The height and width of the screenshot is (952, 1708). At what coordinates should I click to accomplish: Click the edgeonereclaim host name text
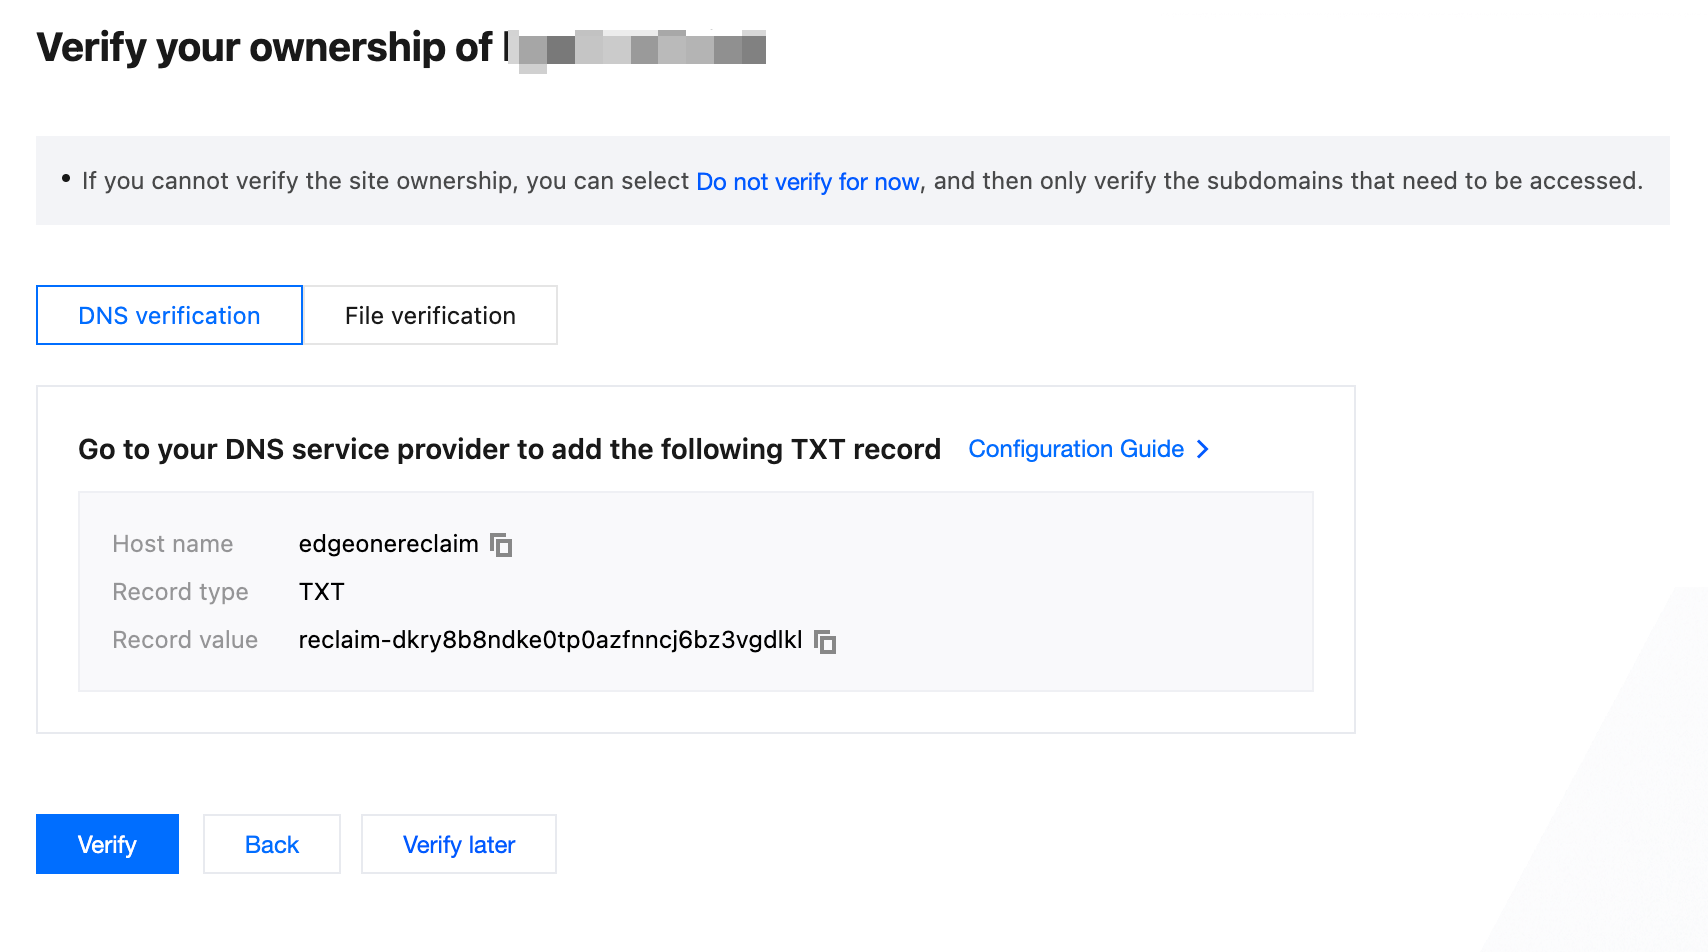pyautogui.click(x=388, y=544)
